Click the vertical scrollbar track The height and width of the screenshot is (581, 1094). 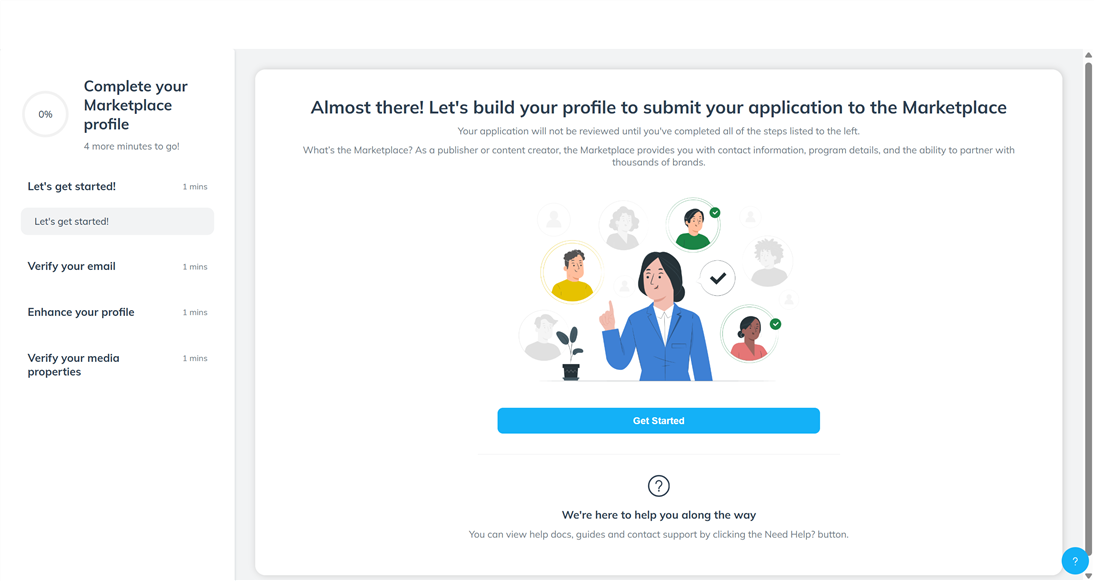(x=1087, y=300)
